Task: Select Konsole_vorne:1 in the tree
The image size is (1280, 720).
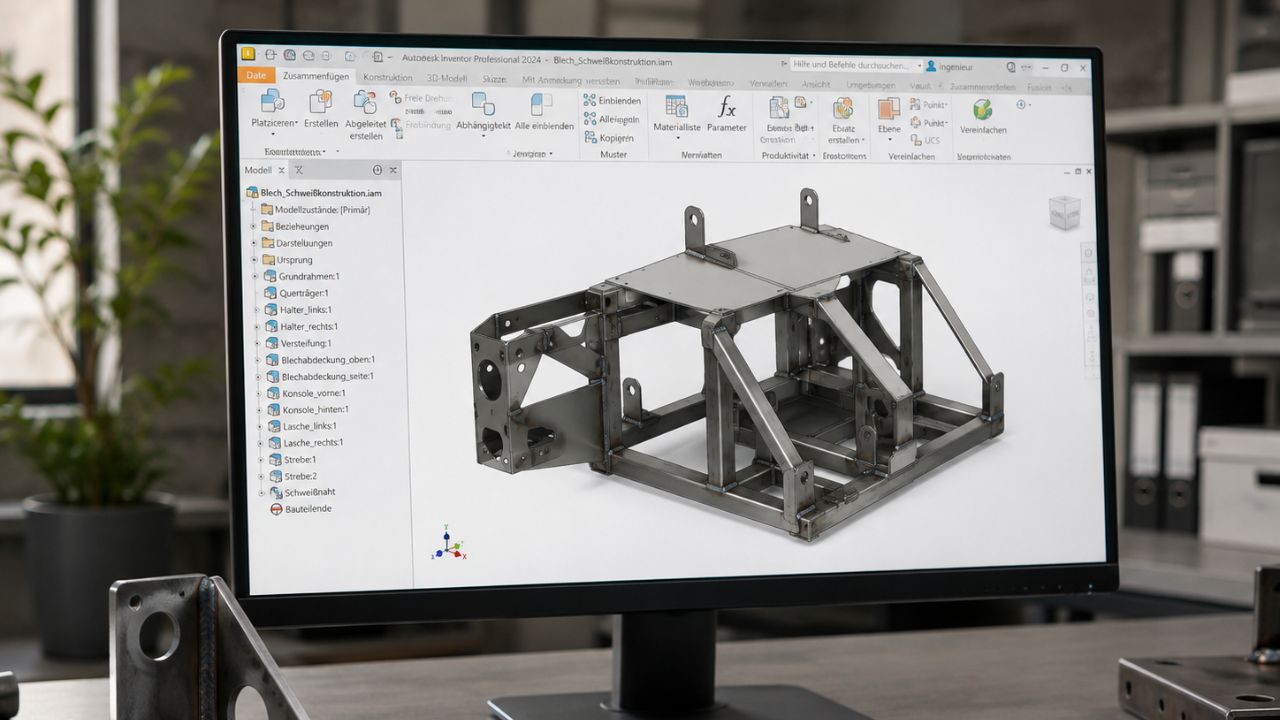Action: point(308,393)
